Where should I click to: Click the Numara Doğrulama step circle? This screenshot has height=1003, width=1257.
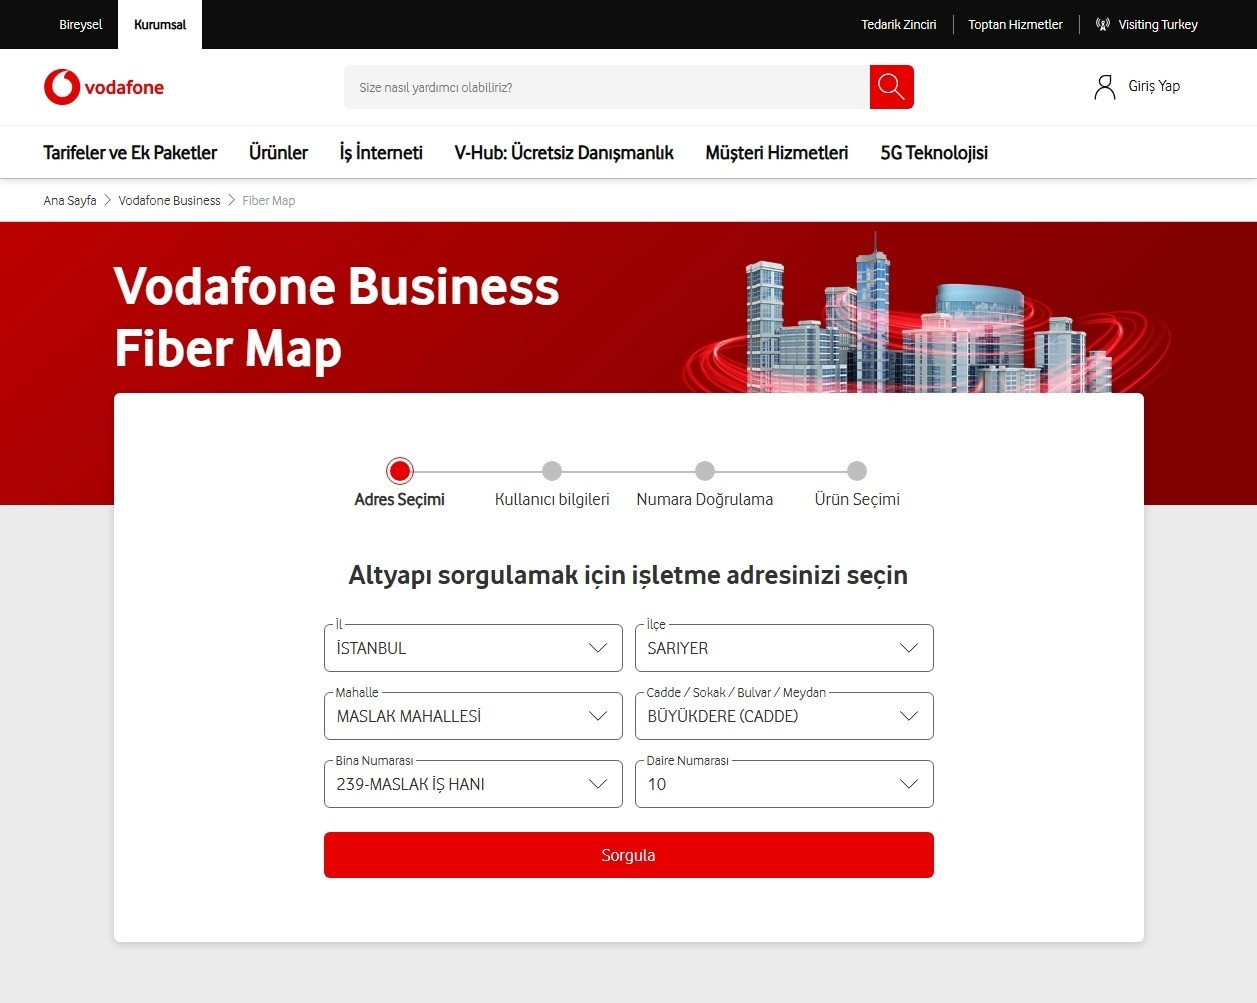pyautogui.click(x=704, y=470)
